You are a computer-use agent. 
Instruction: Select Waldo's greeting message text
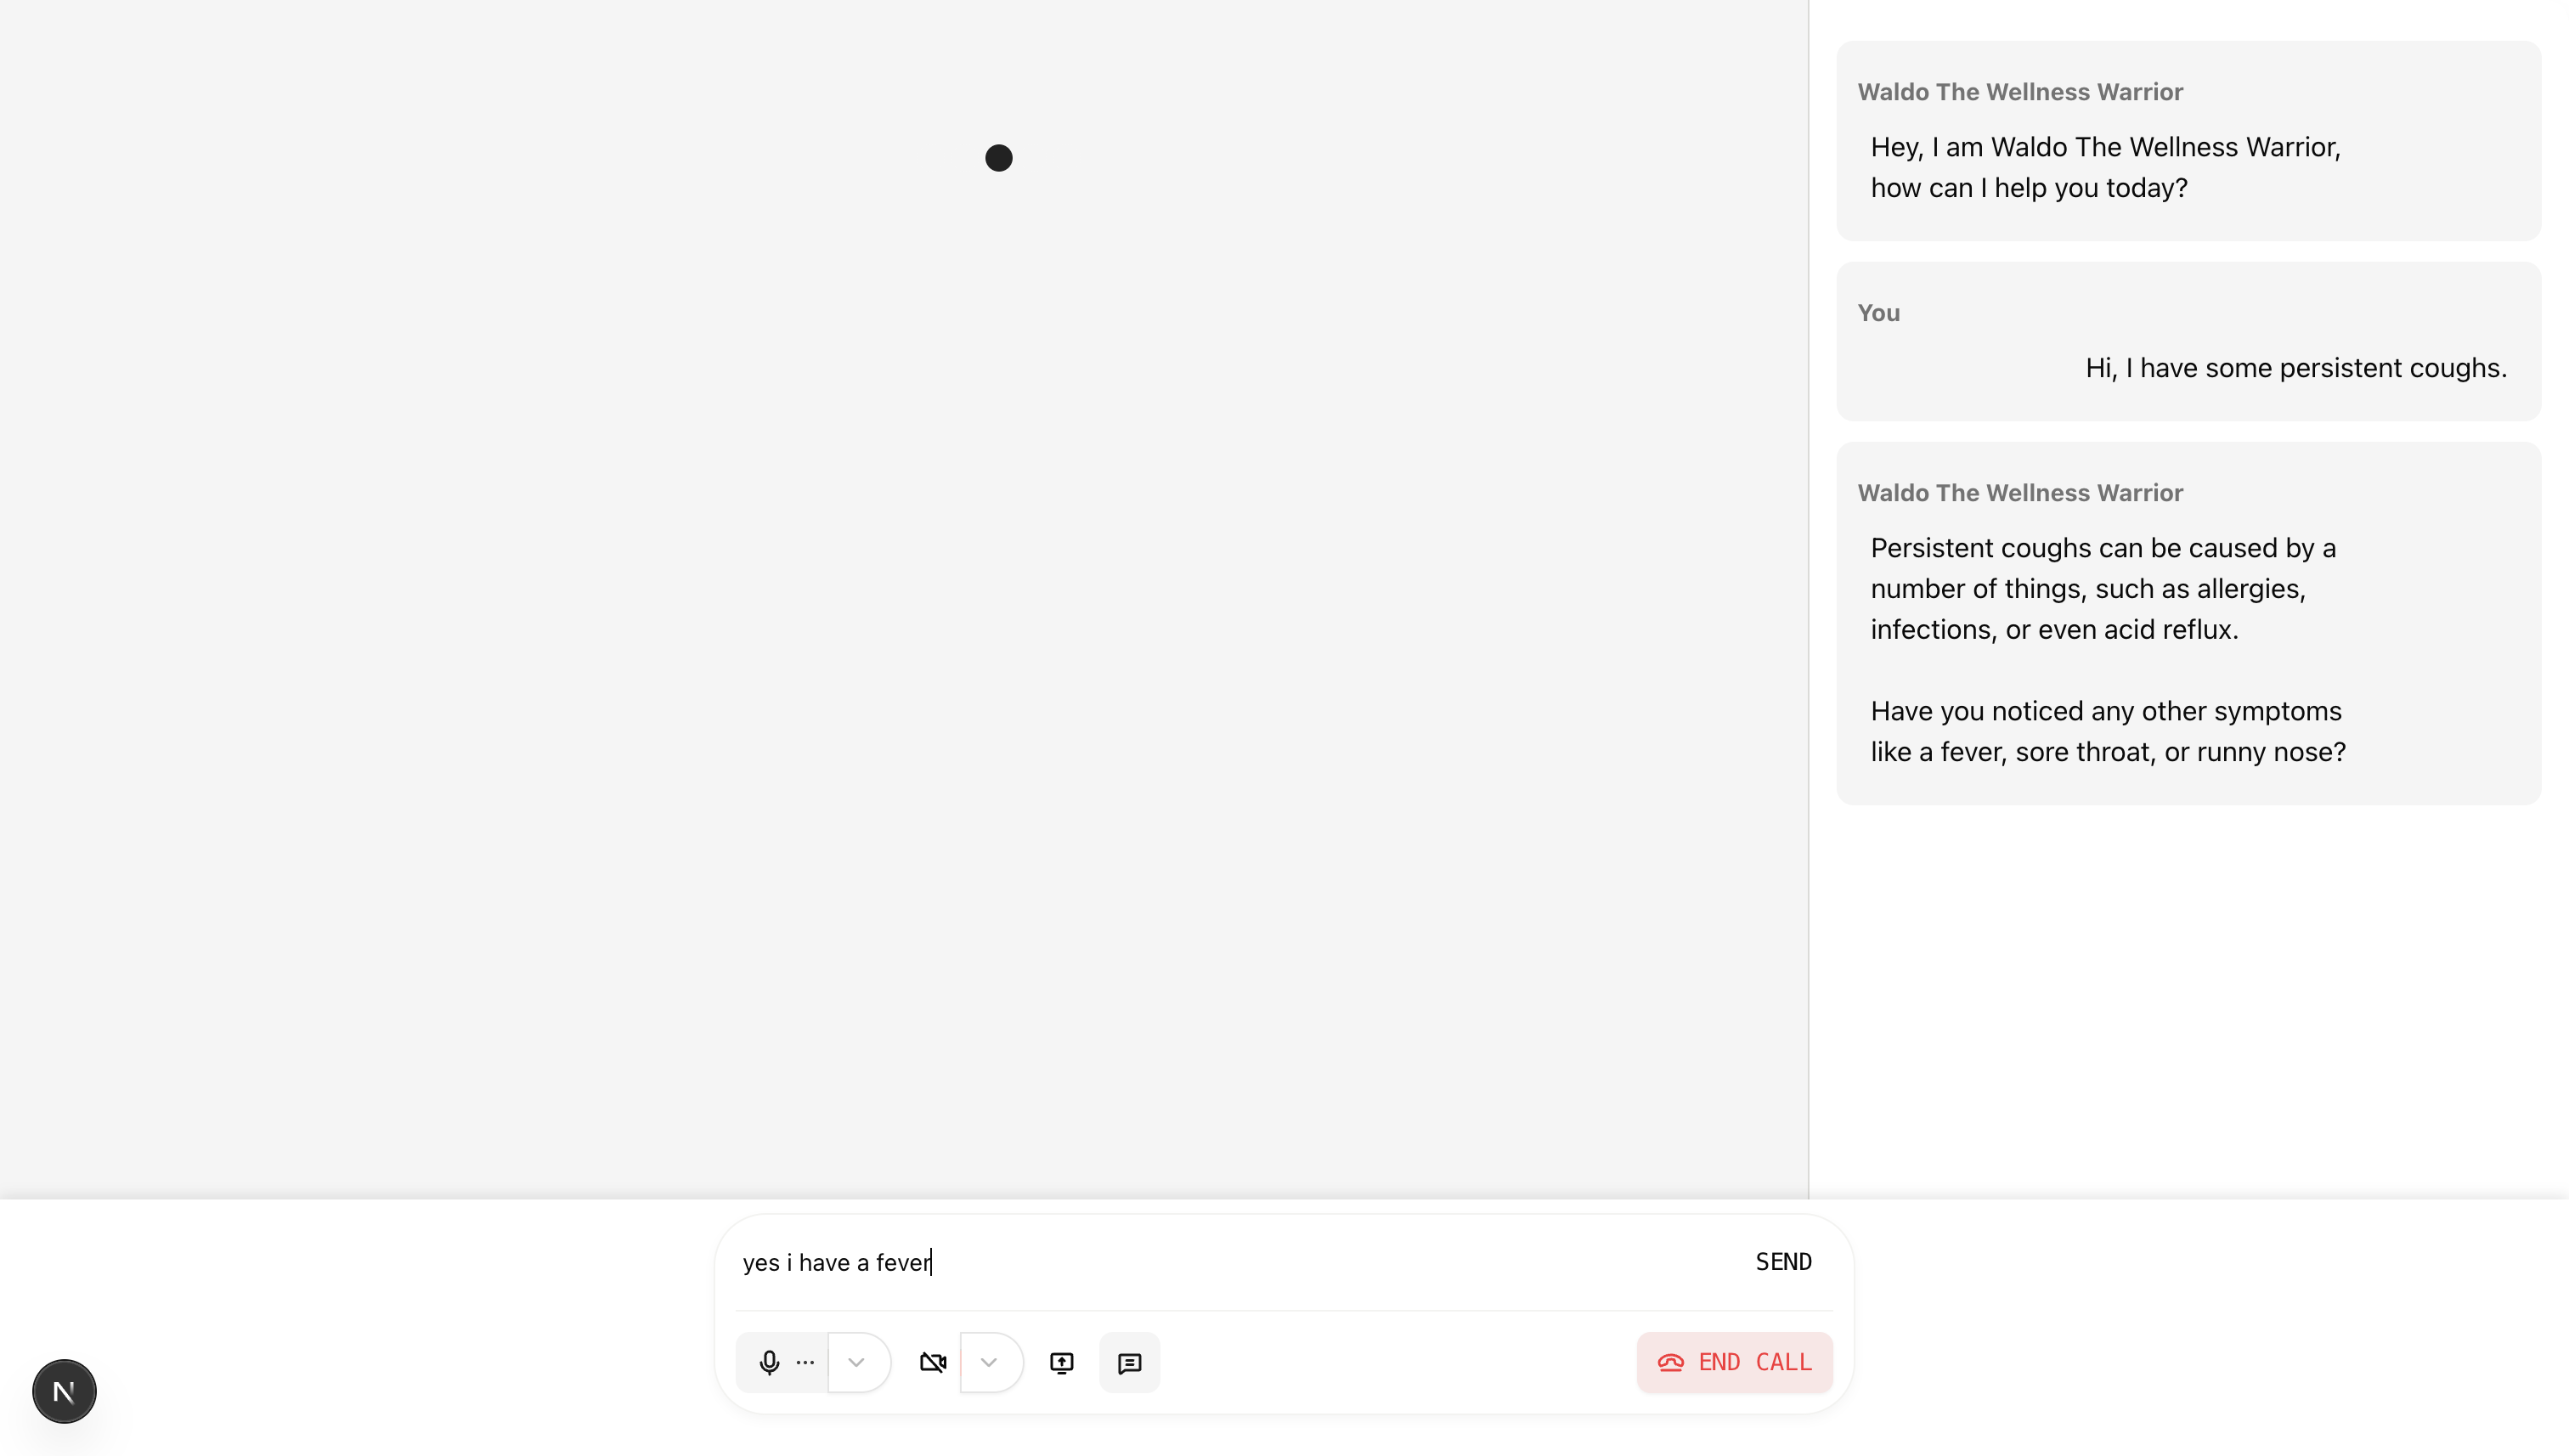(2104, 168)
